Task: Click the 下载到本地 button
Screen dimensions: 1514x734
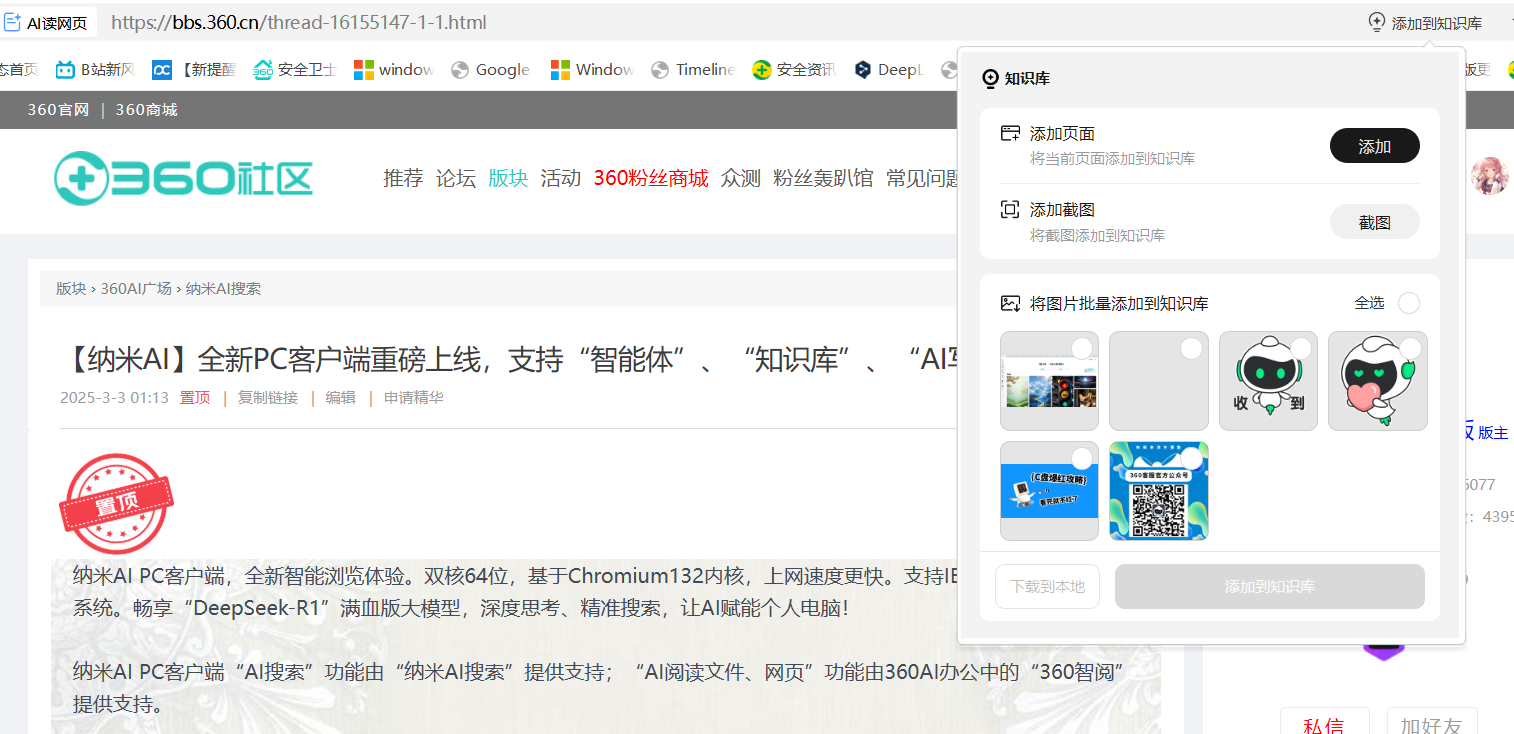Action: 1047,586
